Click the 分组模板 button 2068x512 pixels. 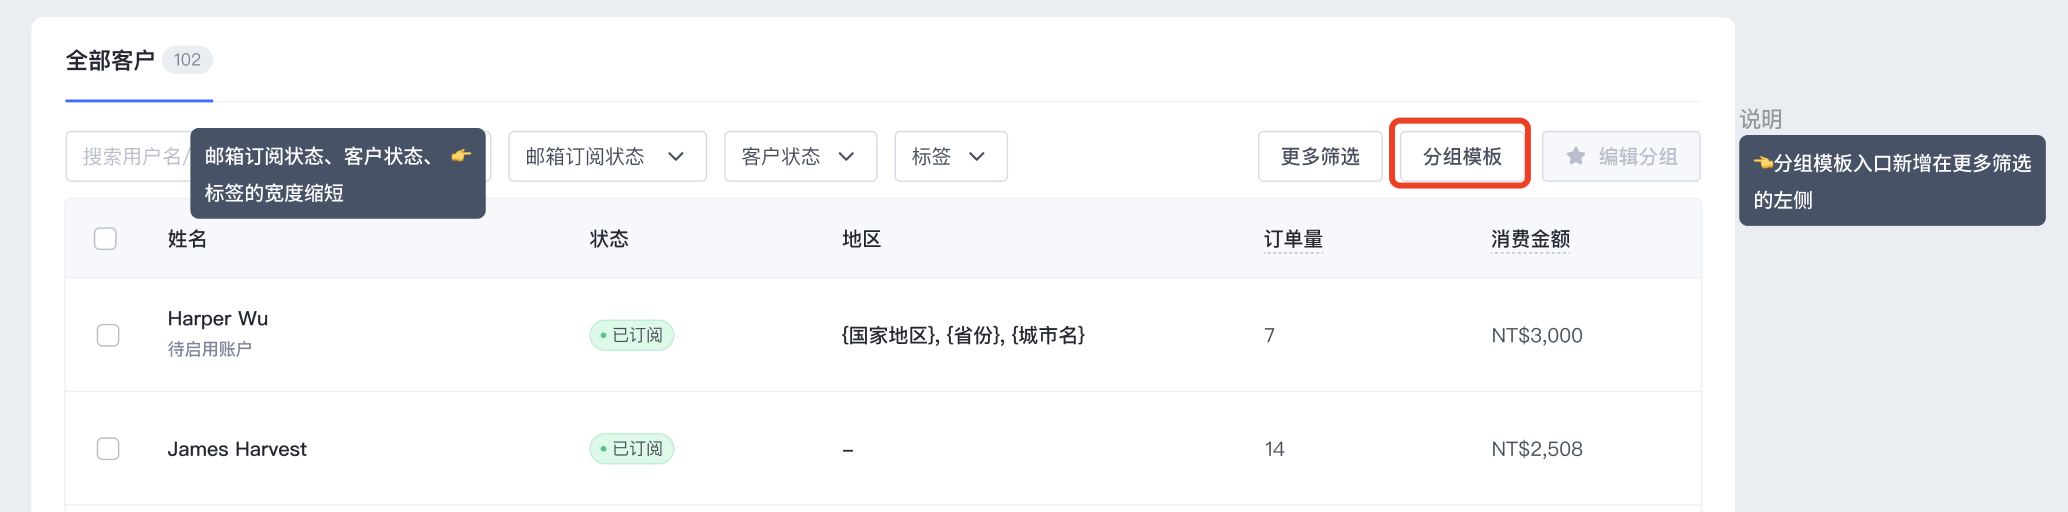1462,156
